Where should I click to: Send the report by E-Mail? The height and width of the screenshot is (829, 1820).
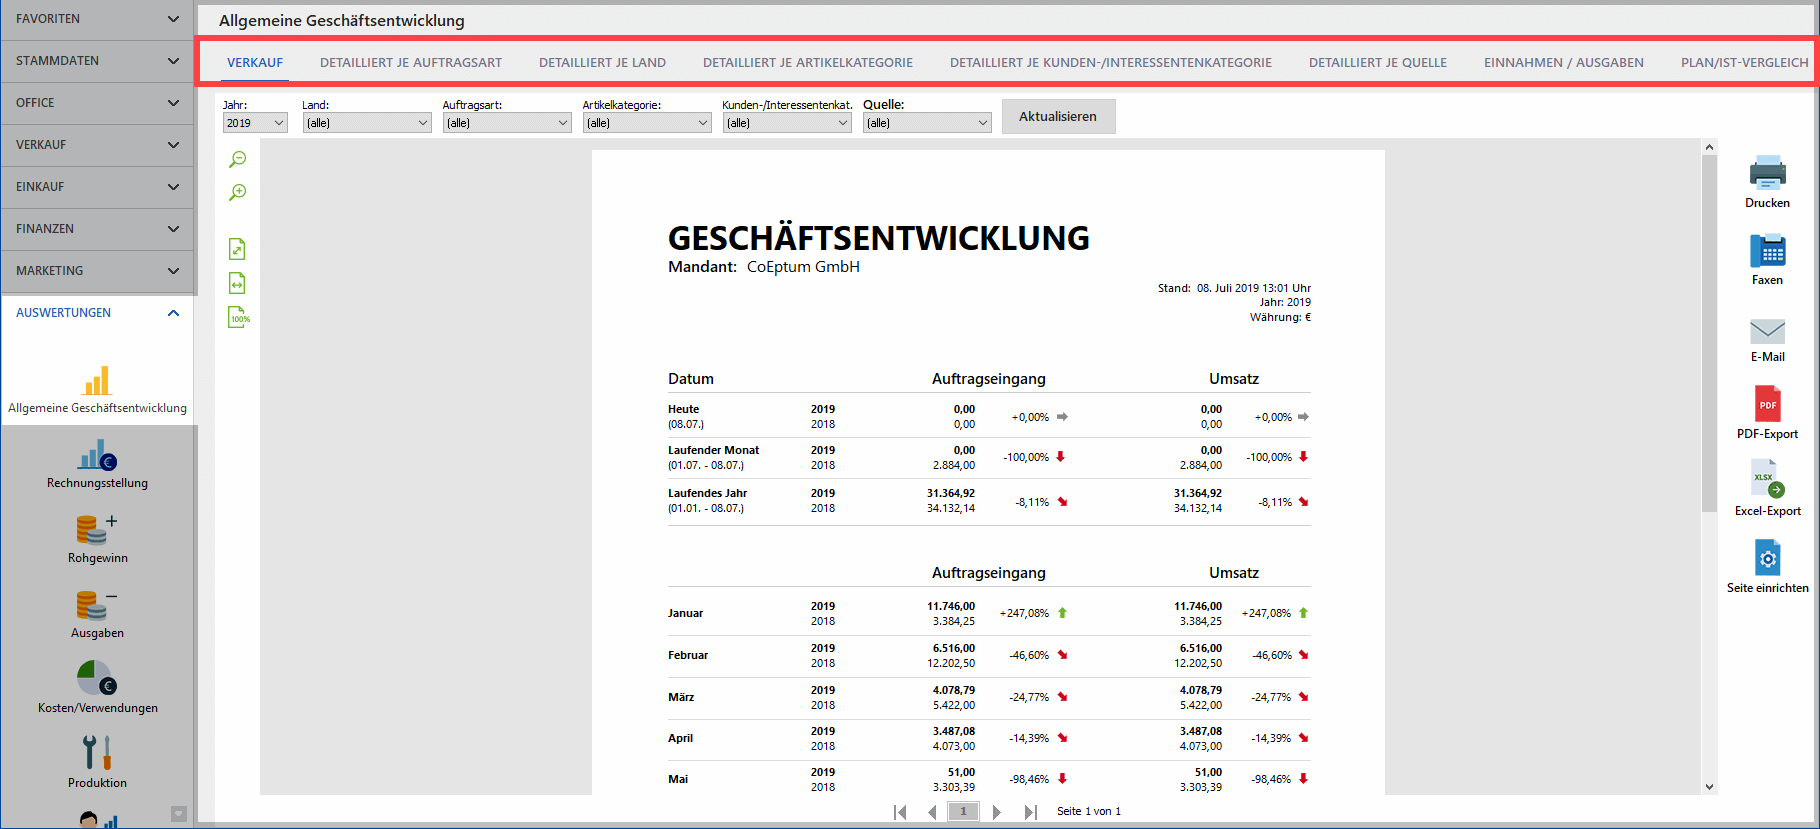[x=1767, y=340]
